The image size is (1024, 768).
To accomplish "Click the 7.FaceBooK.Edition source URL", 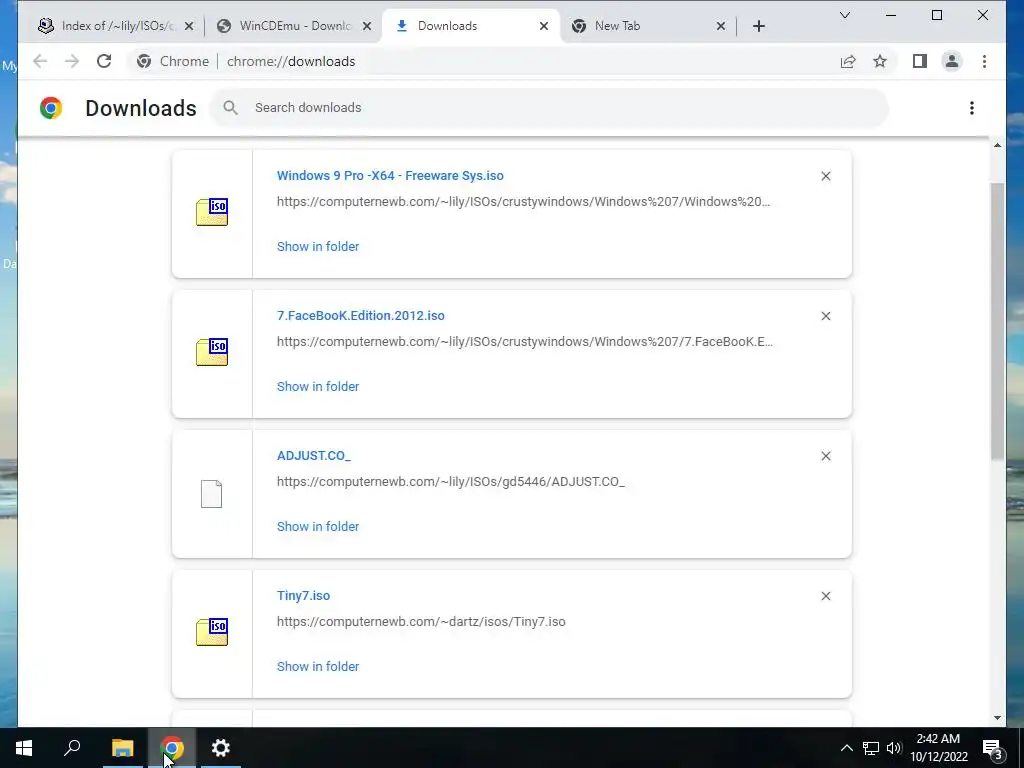I will pos(524,342).
